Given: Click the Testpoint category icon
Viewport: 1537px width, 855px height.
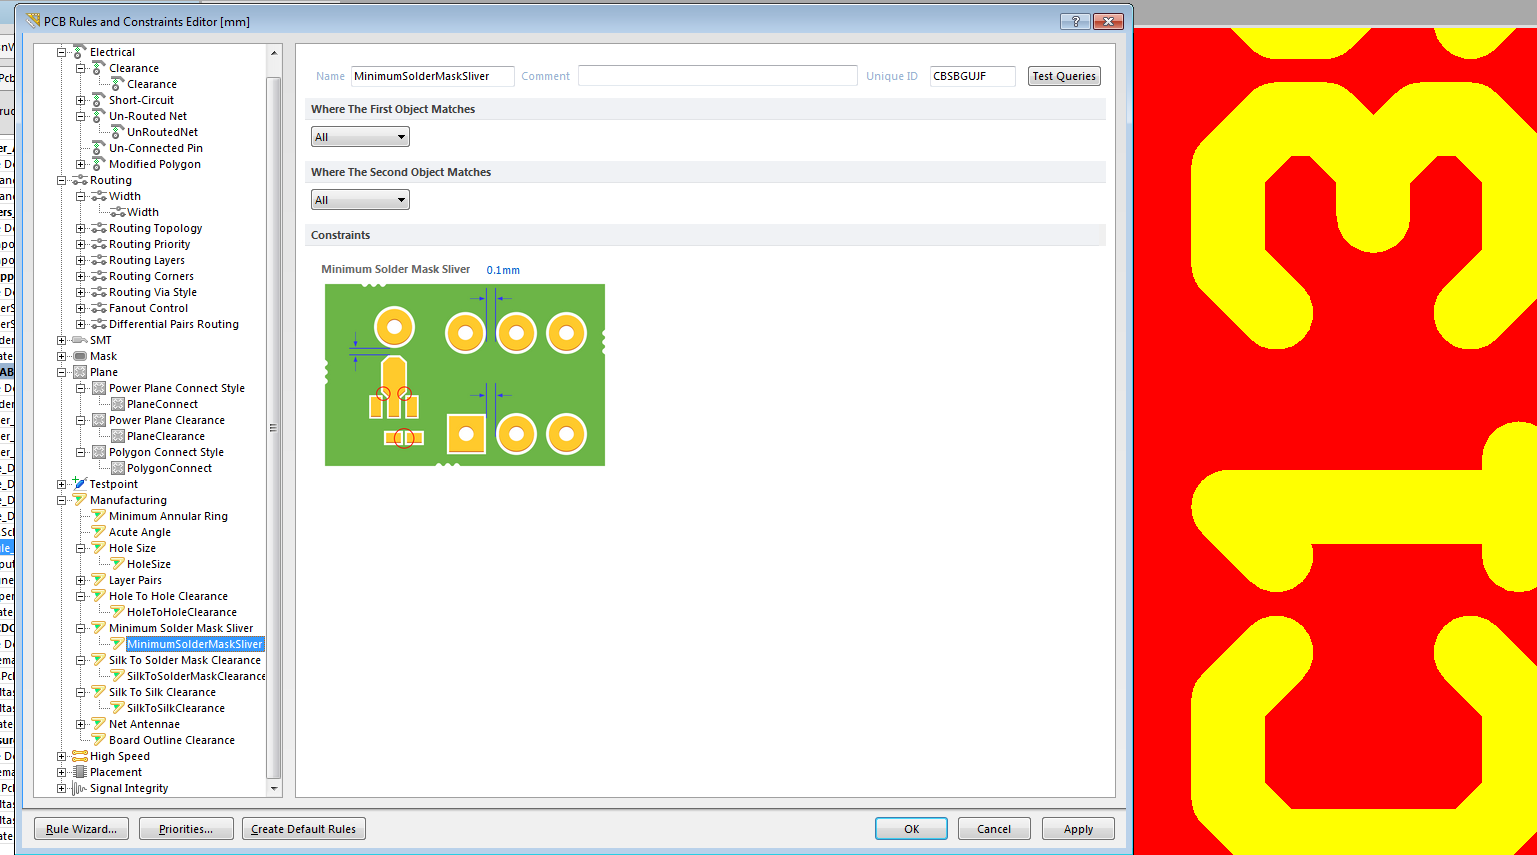Looking at the screenshot, I should pos(80,484).
